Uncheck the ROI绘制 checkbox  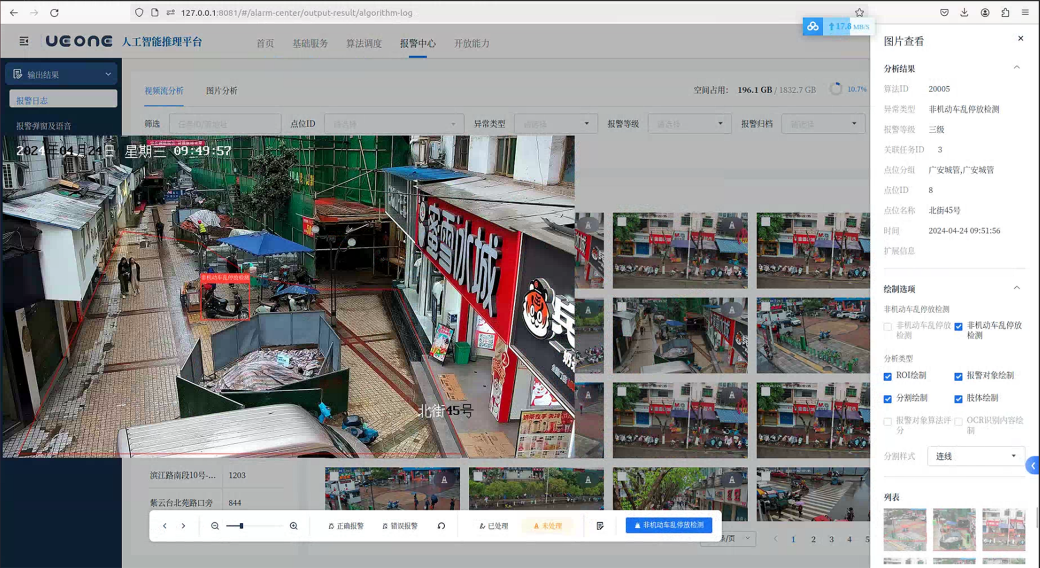coord(888,376)
